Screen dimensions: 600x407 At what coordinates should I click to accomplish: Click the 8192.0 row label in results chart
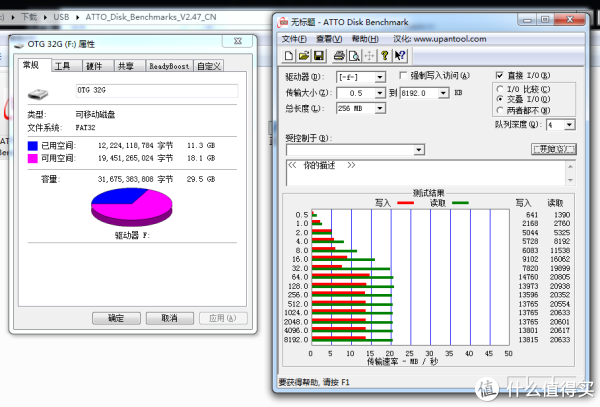(x=296, y=340)
